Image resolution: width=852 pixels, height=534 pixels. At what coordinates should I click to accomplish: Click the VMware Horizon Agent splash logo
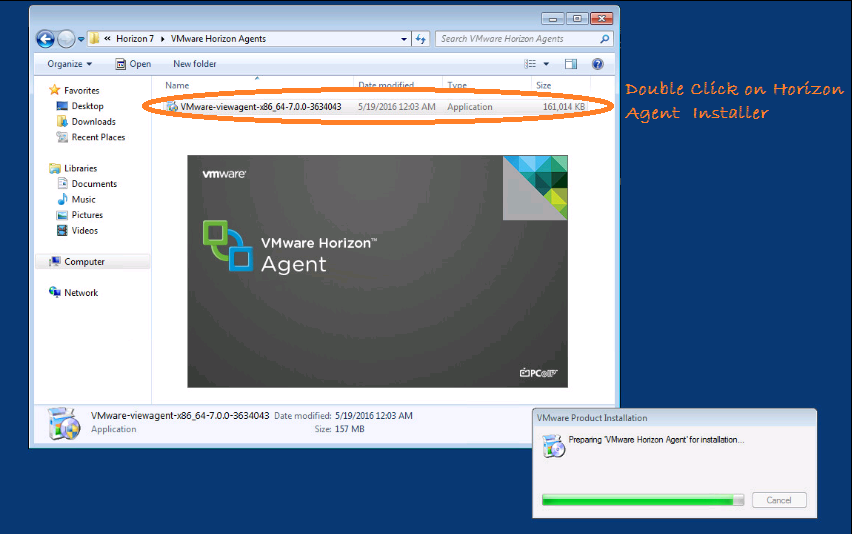coord(228,246)
